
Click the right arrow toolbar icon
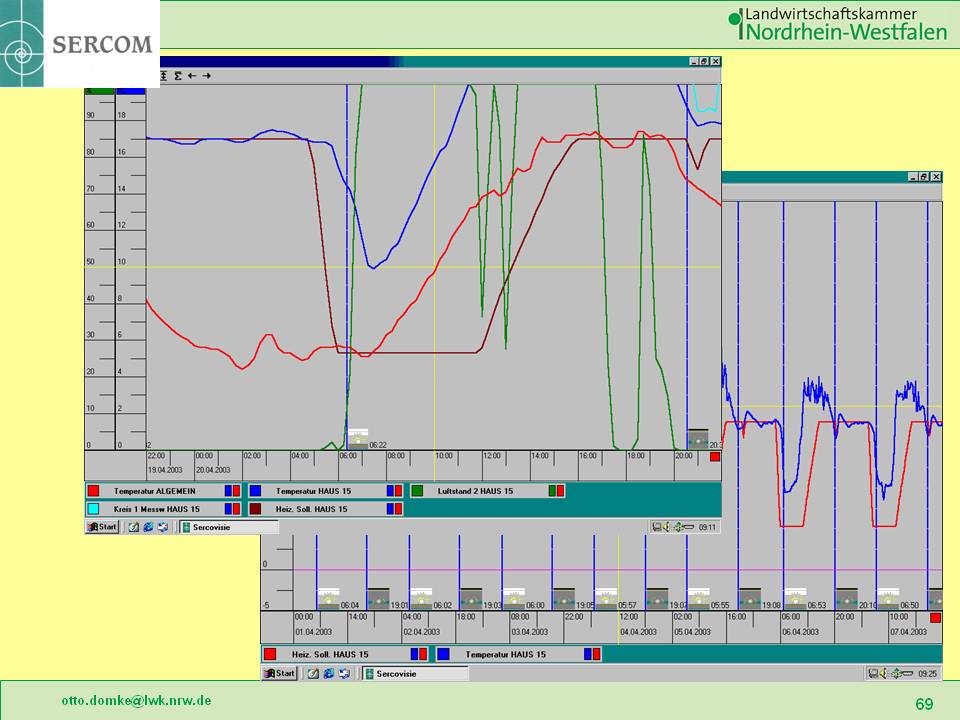point(206,75)
